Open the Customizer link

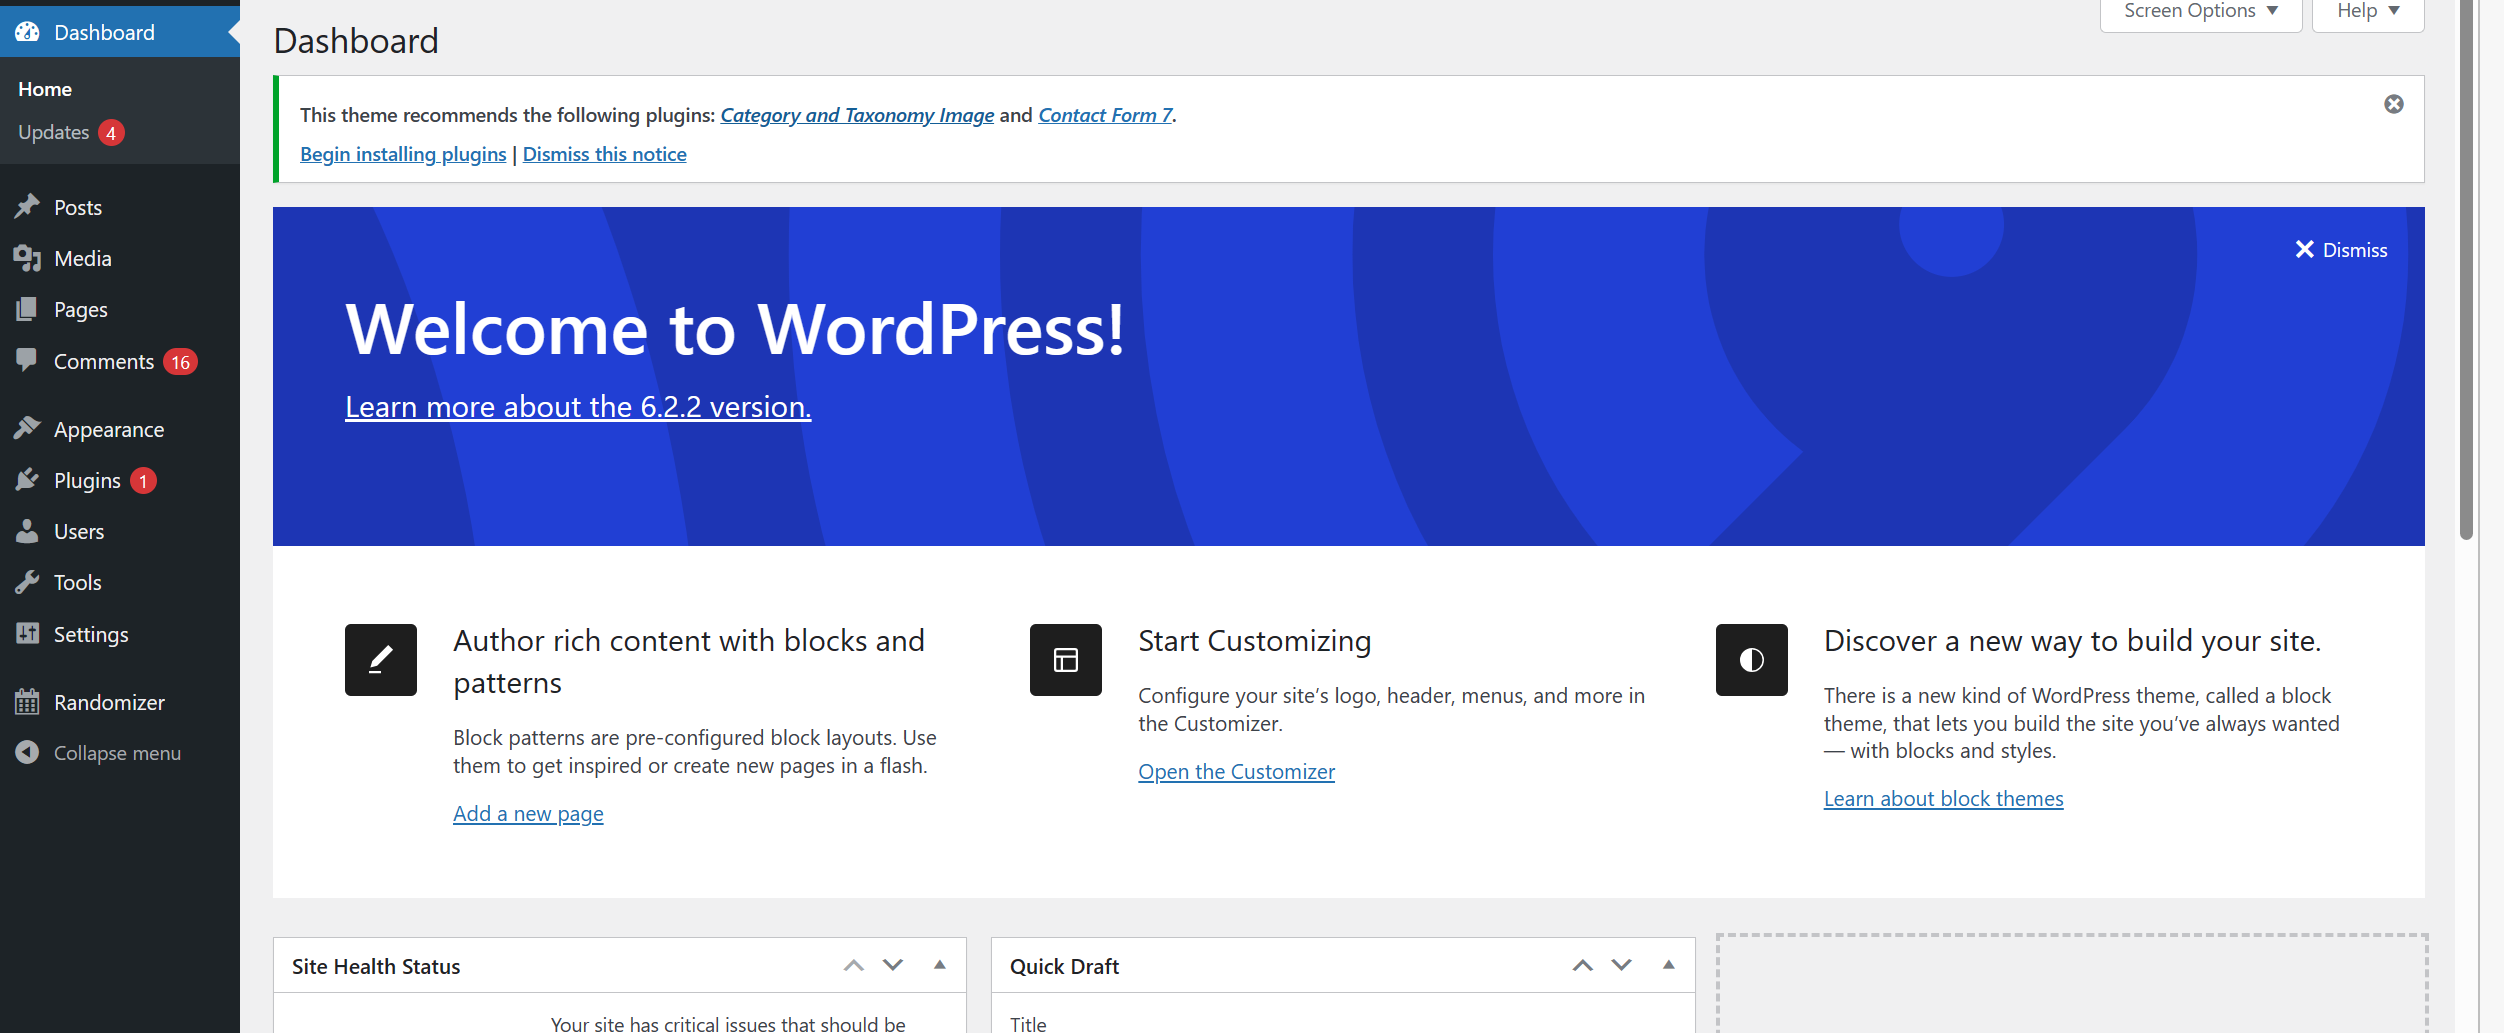[x=1236, y=772]
